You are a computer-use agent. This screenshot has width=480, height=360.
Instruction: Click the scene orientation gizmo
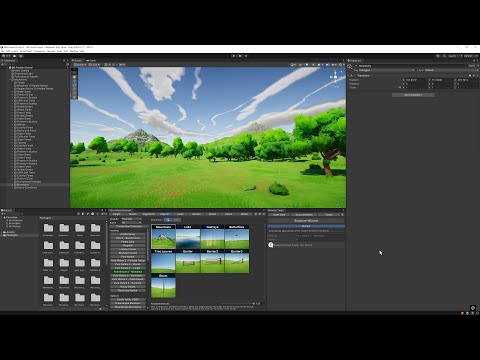(335, 77)
